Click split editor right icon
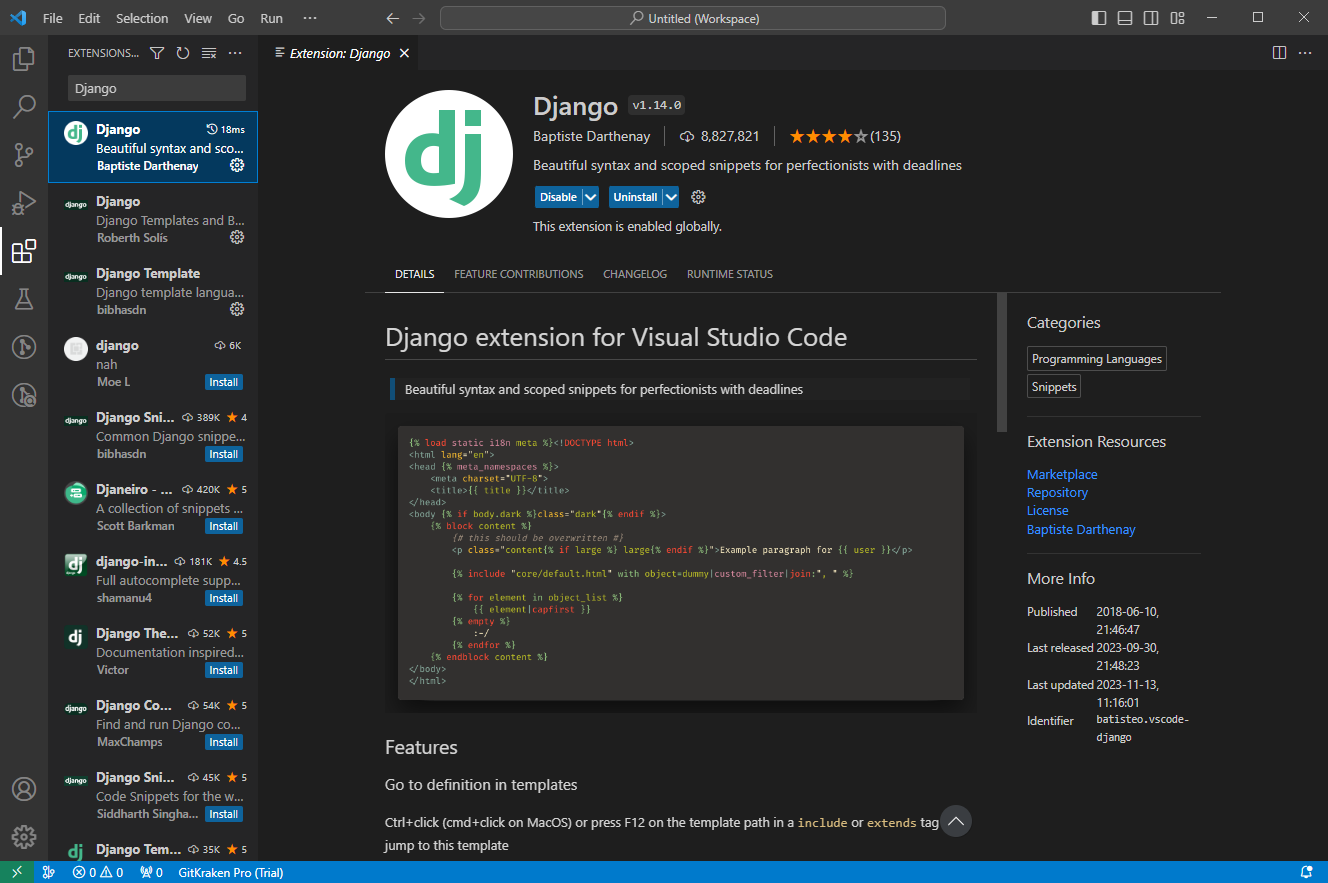Image resolution: width=1328 pixels, height=883 pixels. point(1279,53)
